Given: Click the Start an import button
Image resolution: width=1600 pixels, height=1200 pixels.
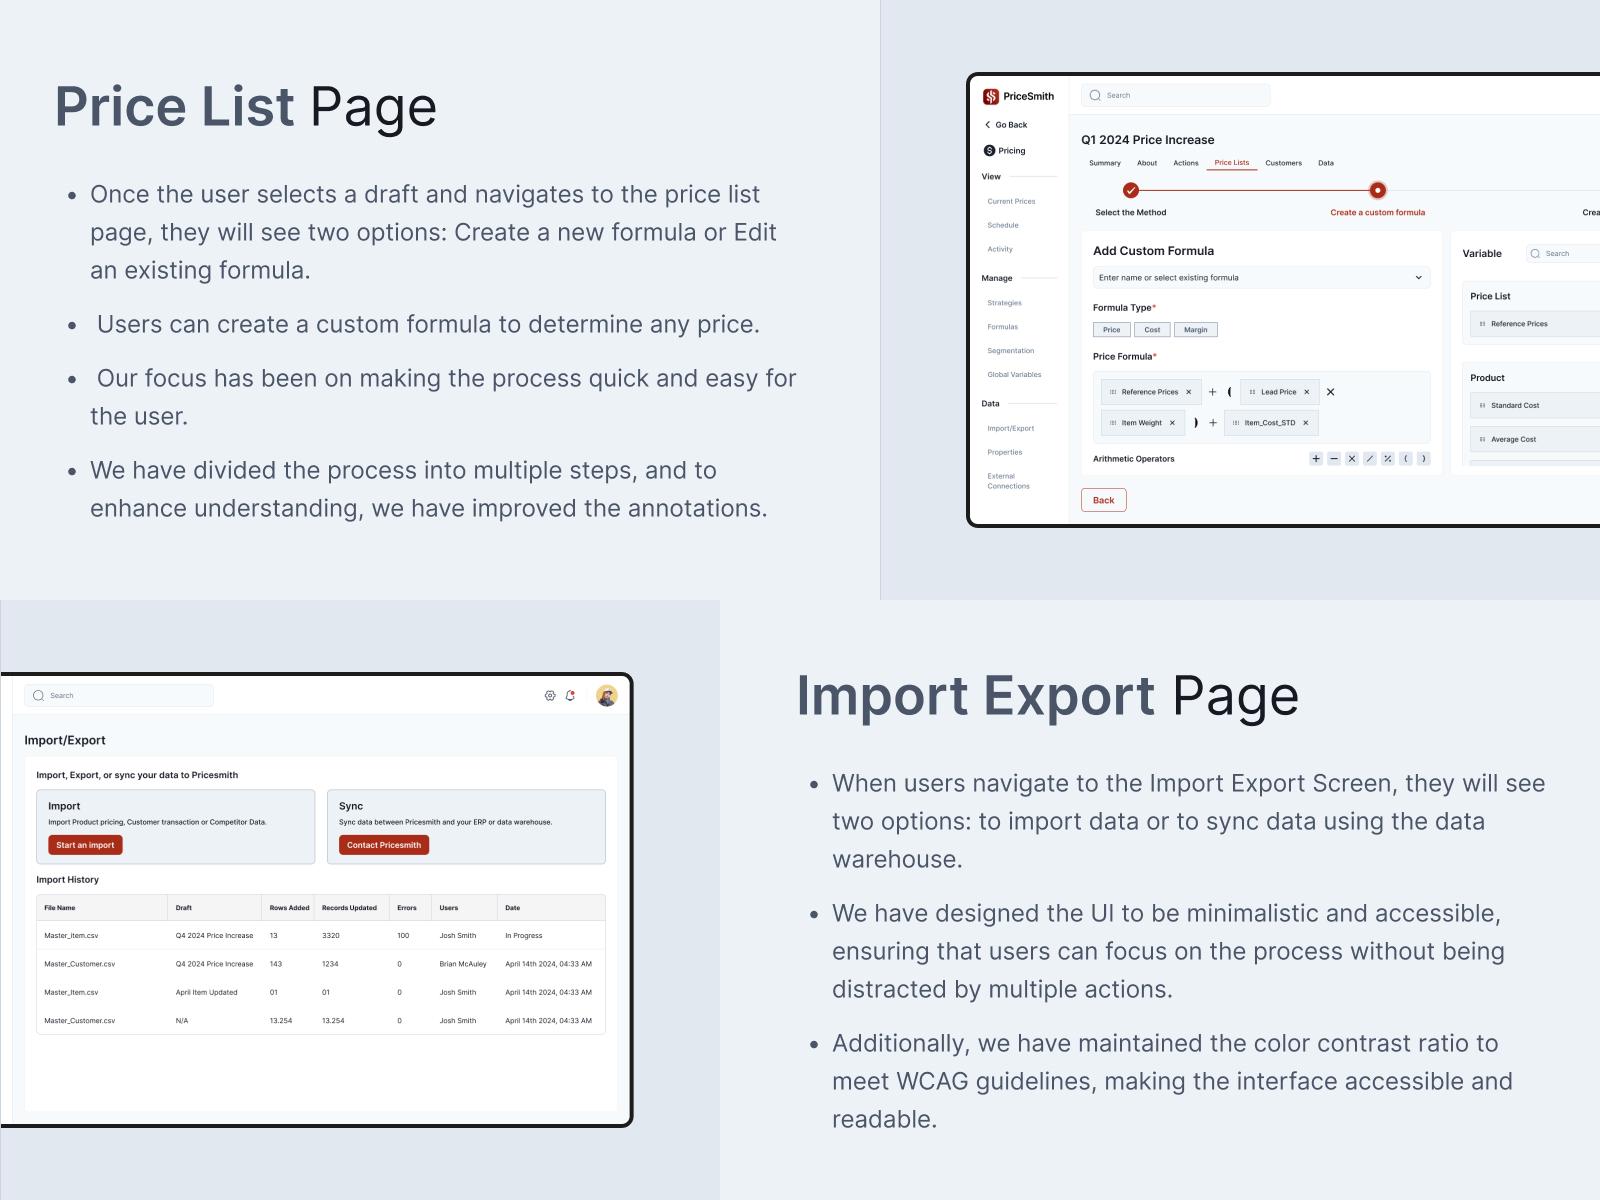Looking at the screenshot, I should point(85,845).
